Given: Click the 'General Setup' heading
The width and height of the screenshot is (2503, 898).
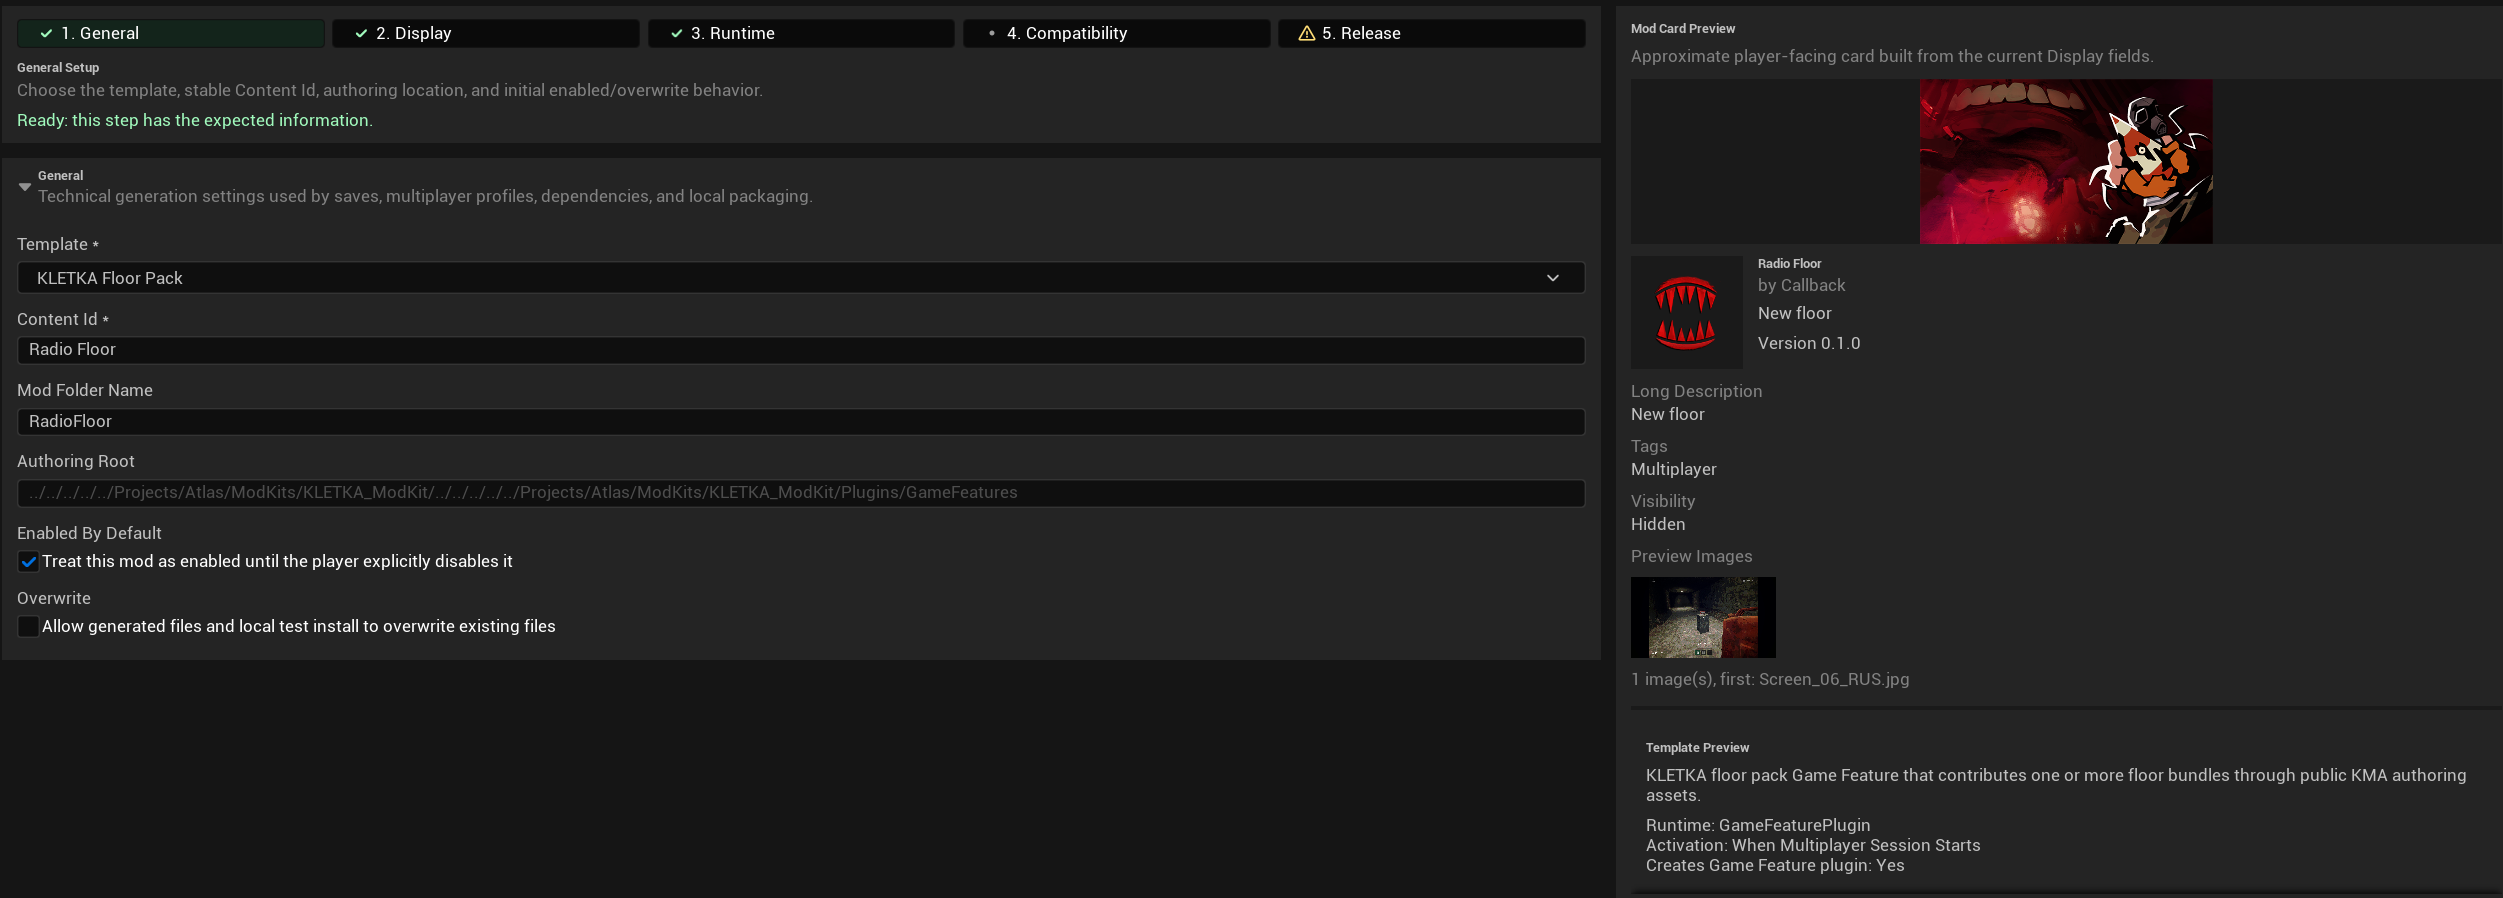Looking at the screenshot, I should (x=58, y=68).
